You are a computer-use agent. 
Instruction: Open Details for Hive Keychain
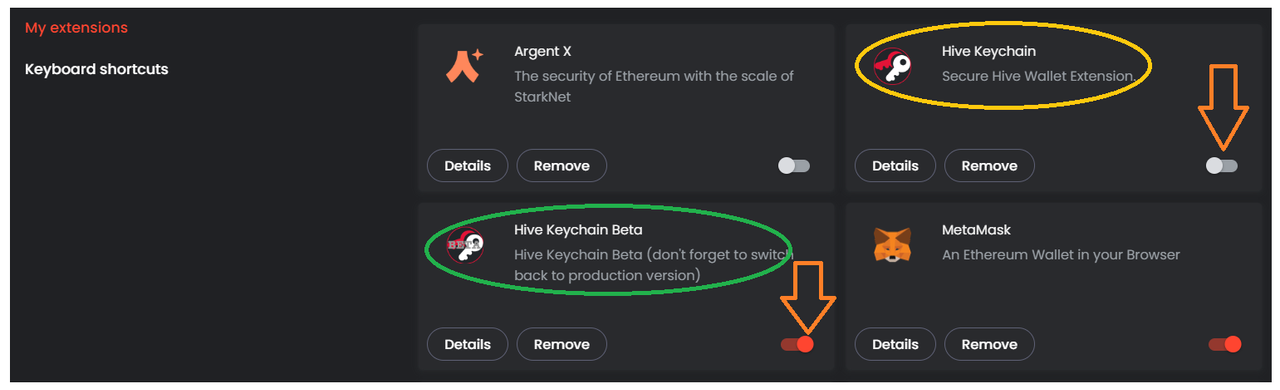pos(895,166)
